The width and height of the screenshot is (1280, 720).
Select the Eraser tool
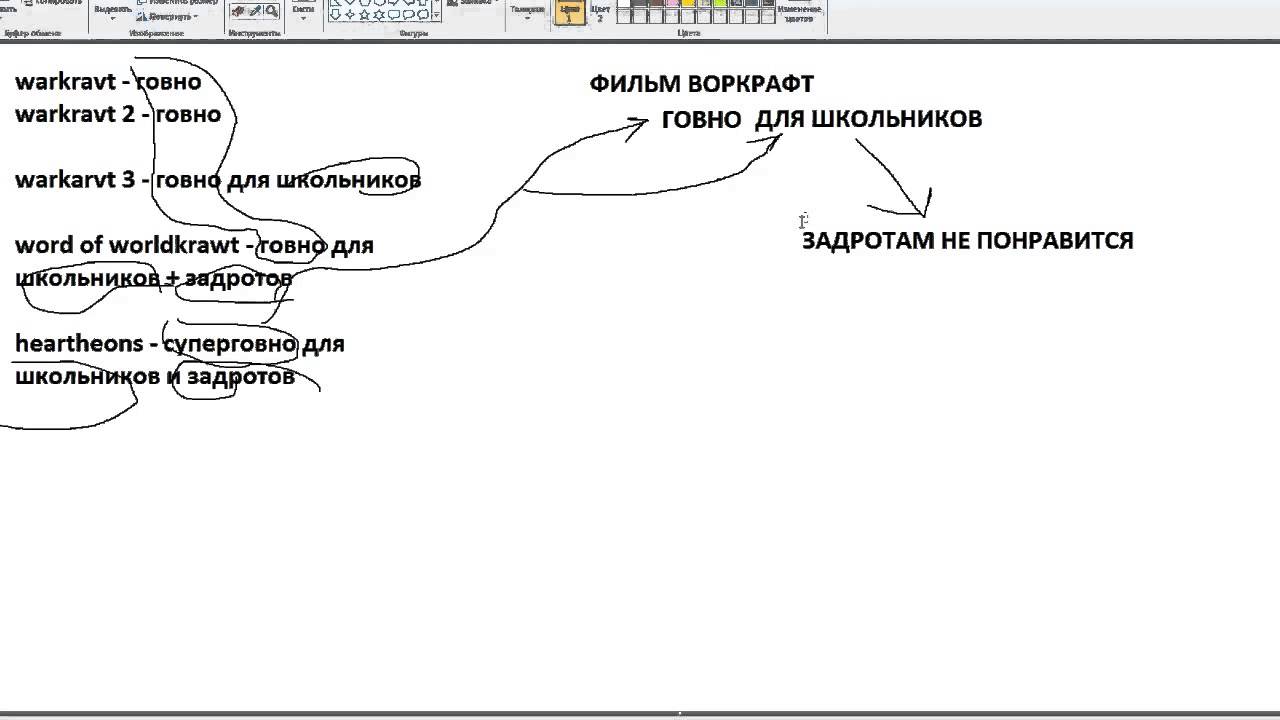click(239, 11)
